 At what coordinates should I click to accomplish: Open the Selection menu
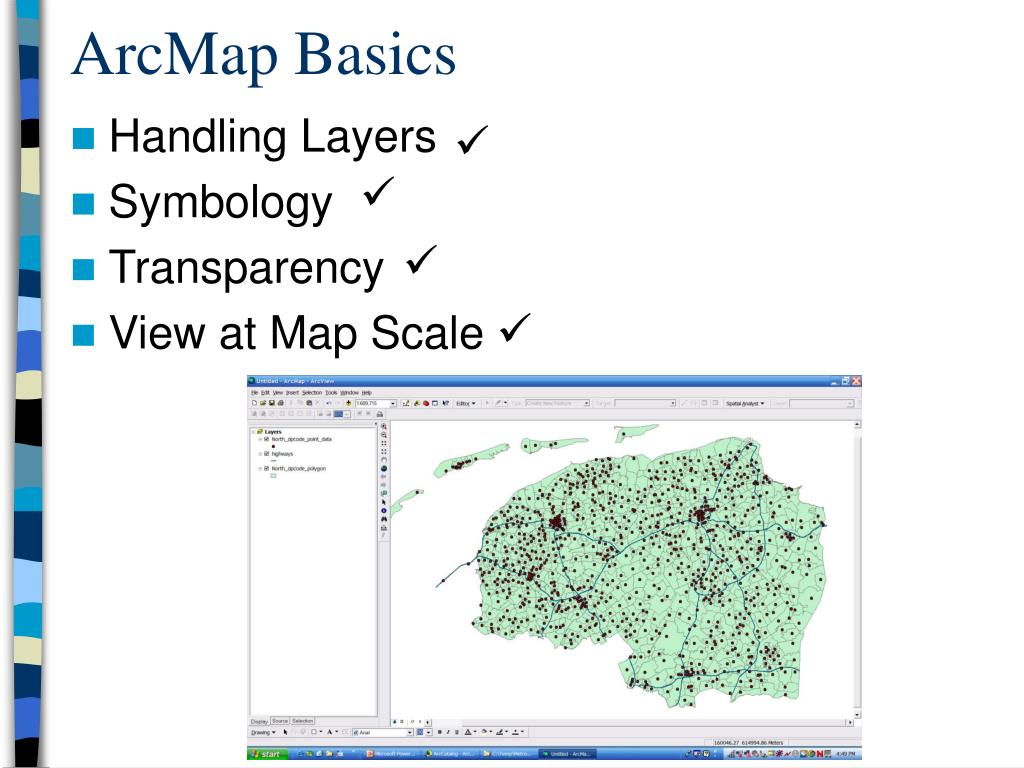click(x=312, y=392)
